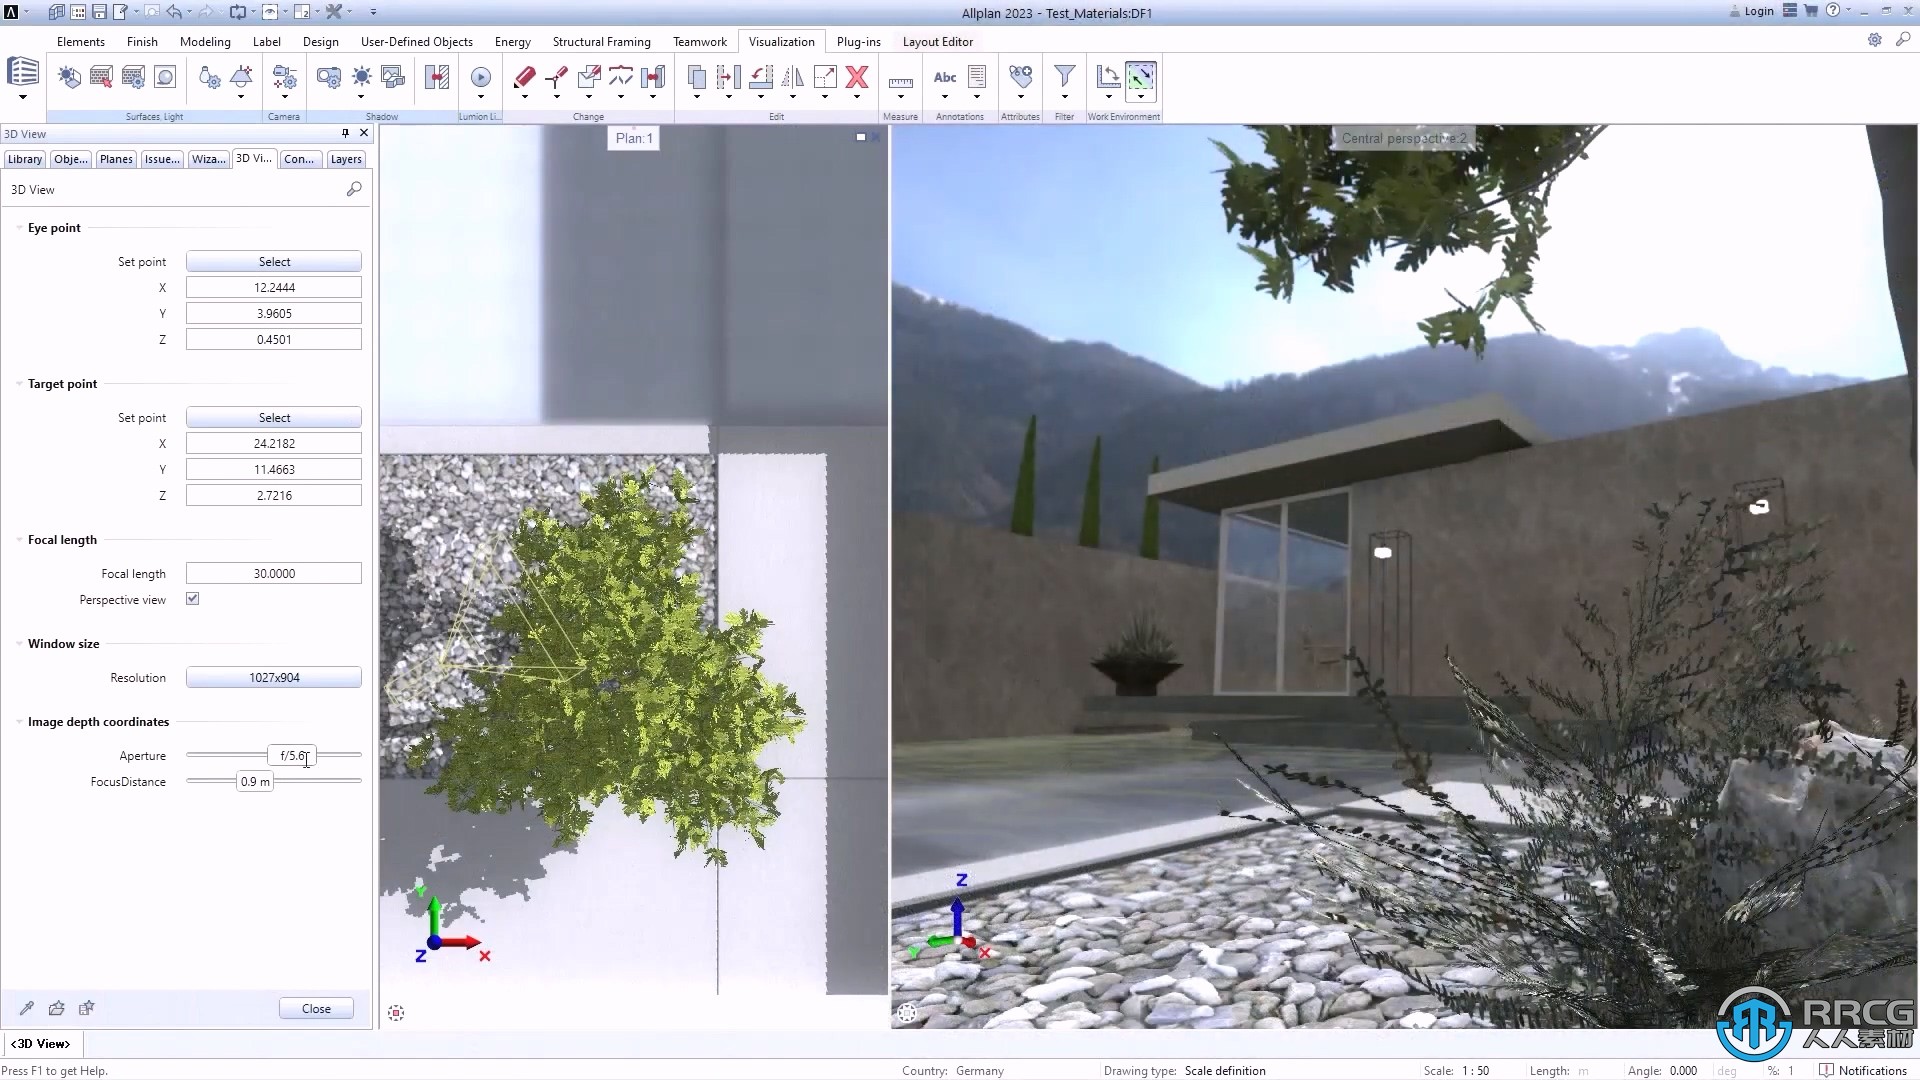Open the Visualization menu
The width and height of the screenshot is (1920, 1080).
tap(781, 41)
